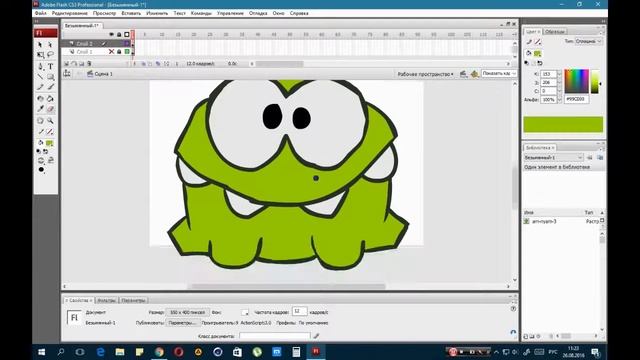
Task: Select the Ink Bottle tool
Action: coord(40,98)
